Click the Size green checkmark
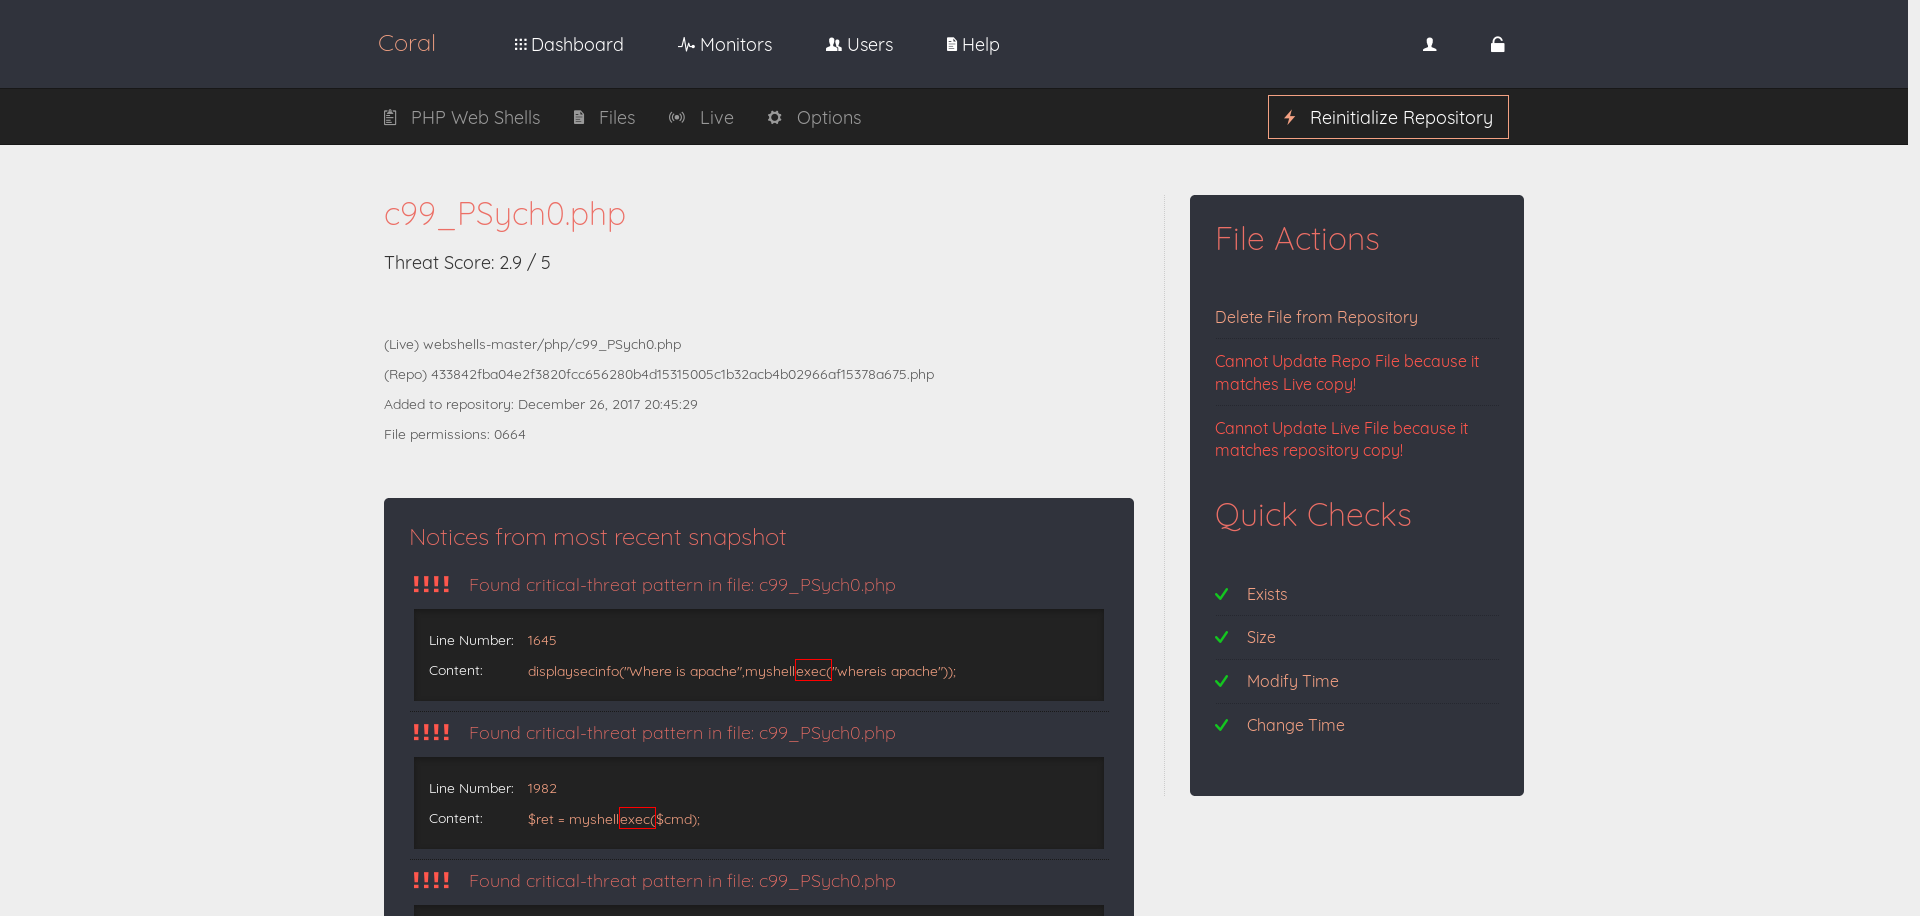Viewport: 1920px width, 916px height. click(1221, 637)
